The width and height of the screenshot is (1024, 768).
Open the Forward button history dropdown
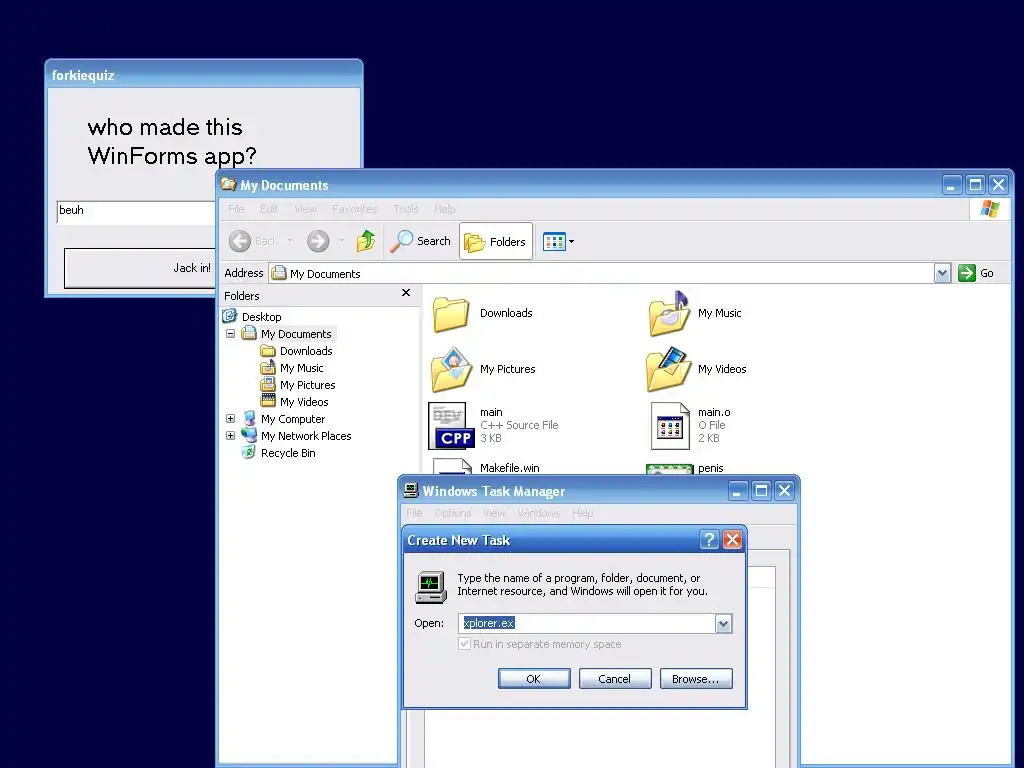point(341,241)
